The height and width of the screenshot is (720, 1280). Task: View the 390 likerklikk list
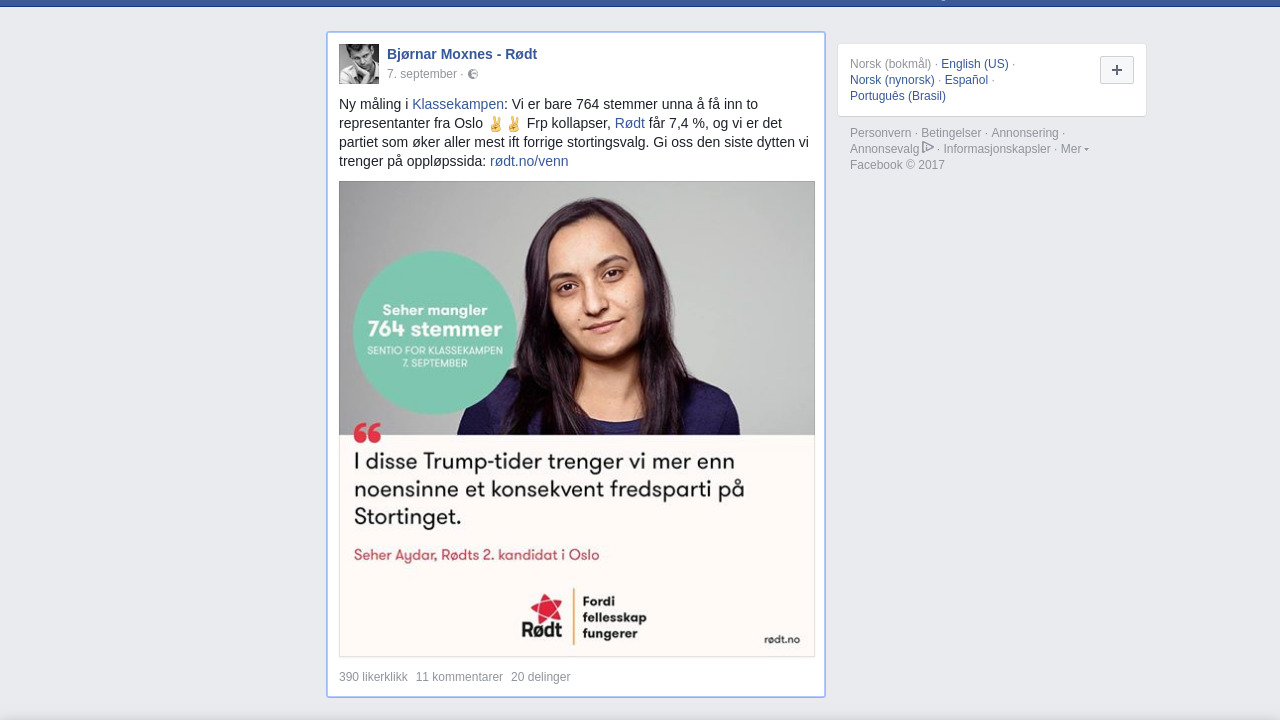point(373,677)
